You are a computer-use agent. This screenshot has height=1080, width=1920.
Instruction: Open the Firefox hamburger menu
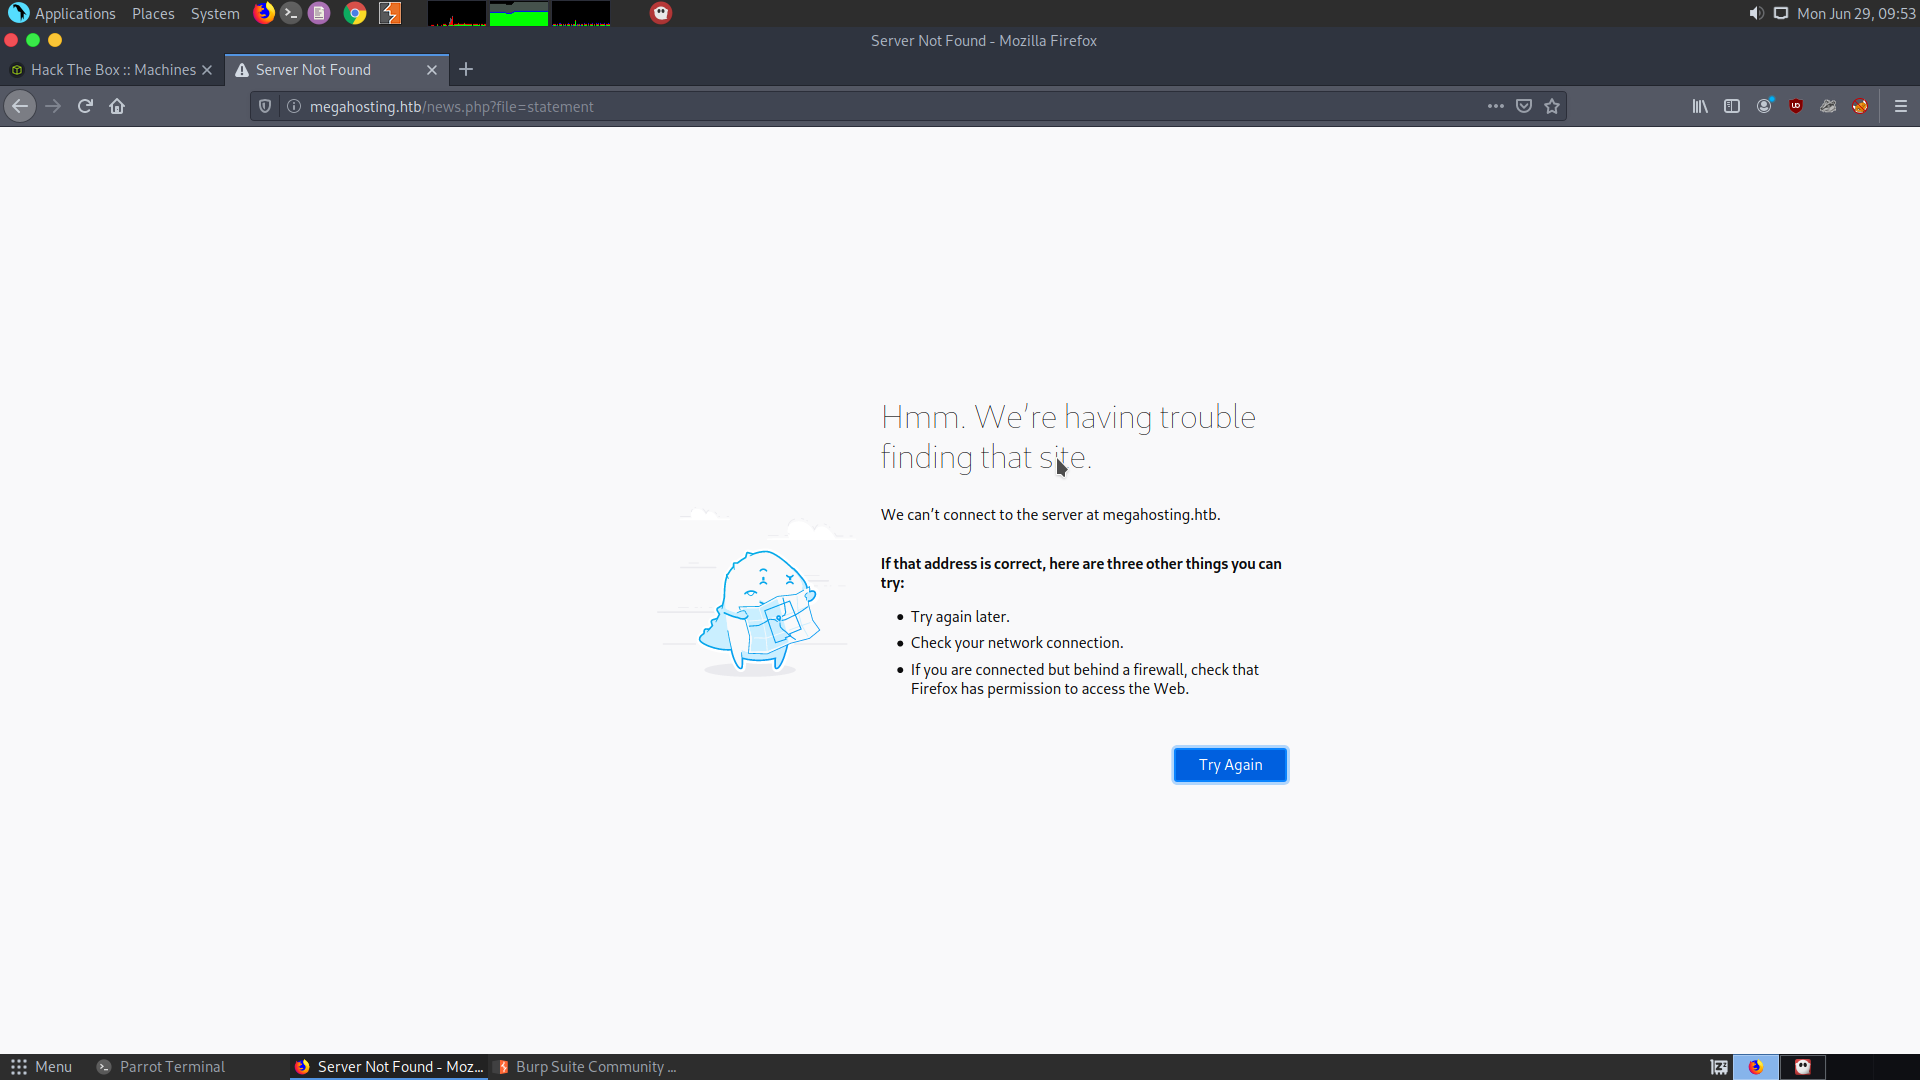pos(1900,106)
